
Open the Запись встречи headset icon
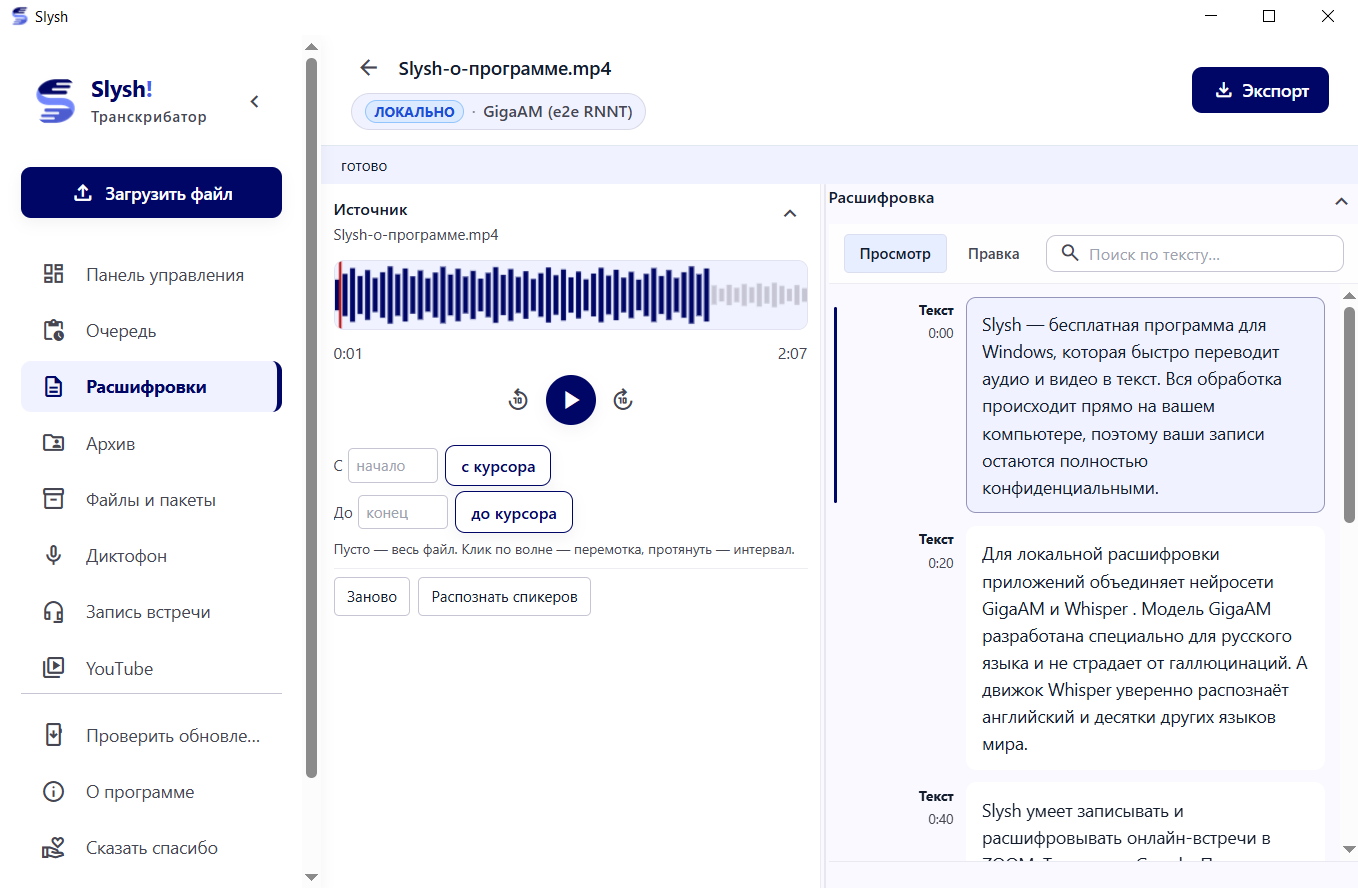[53, 612]
